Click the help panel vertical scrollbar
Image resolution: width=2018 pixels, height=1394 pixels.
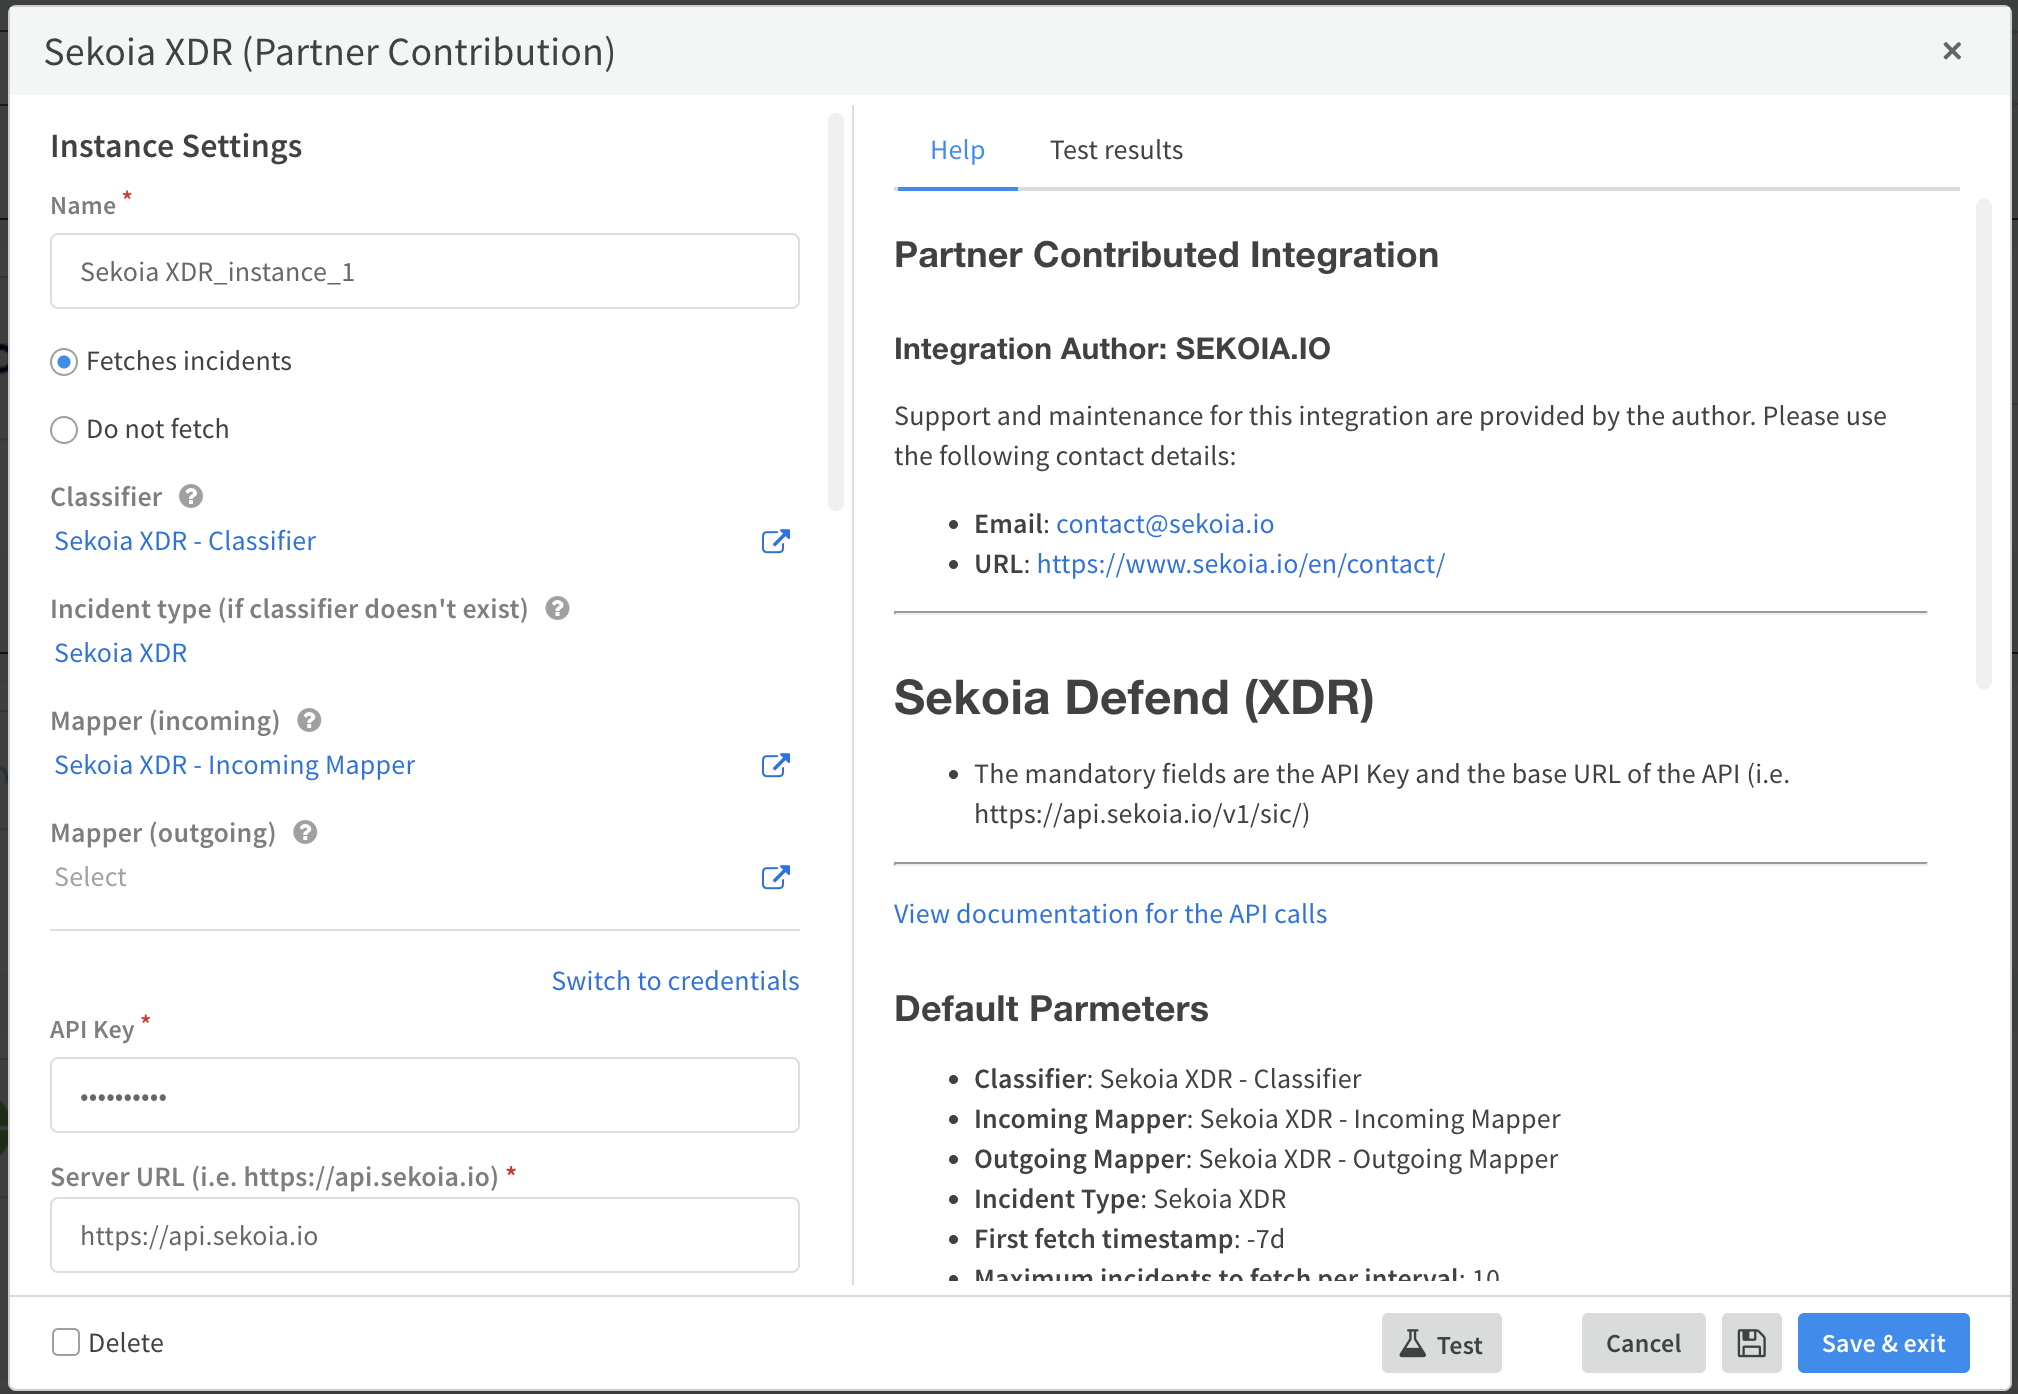click(1983, 445)
